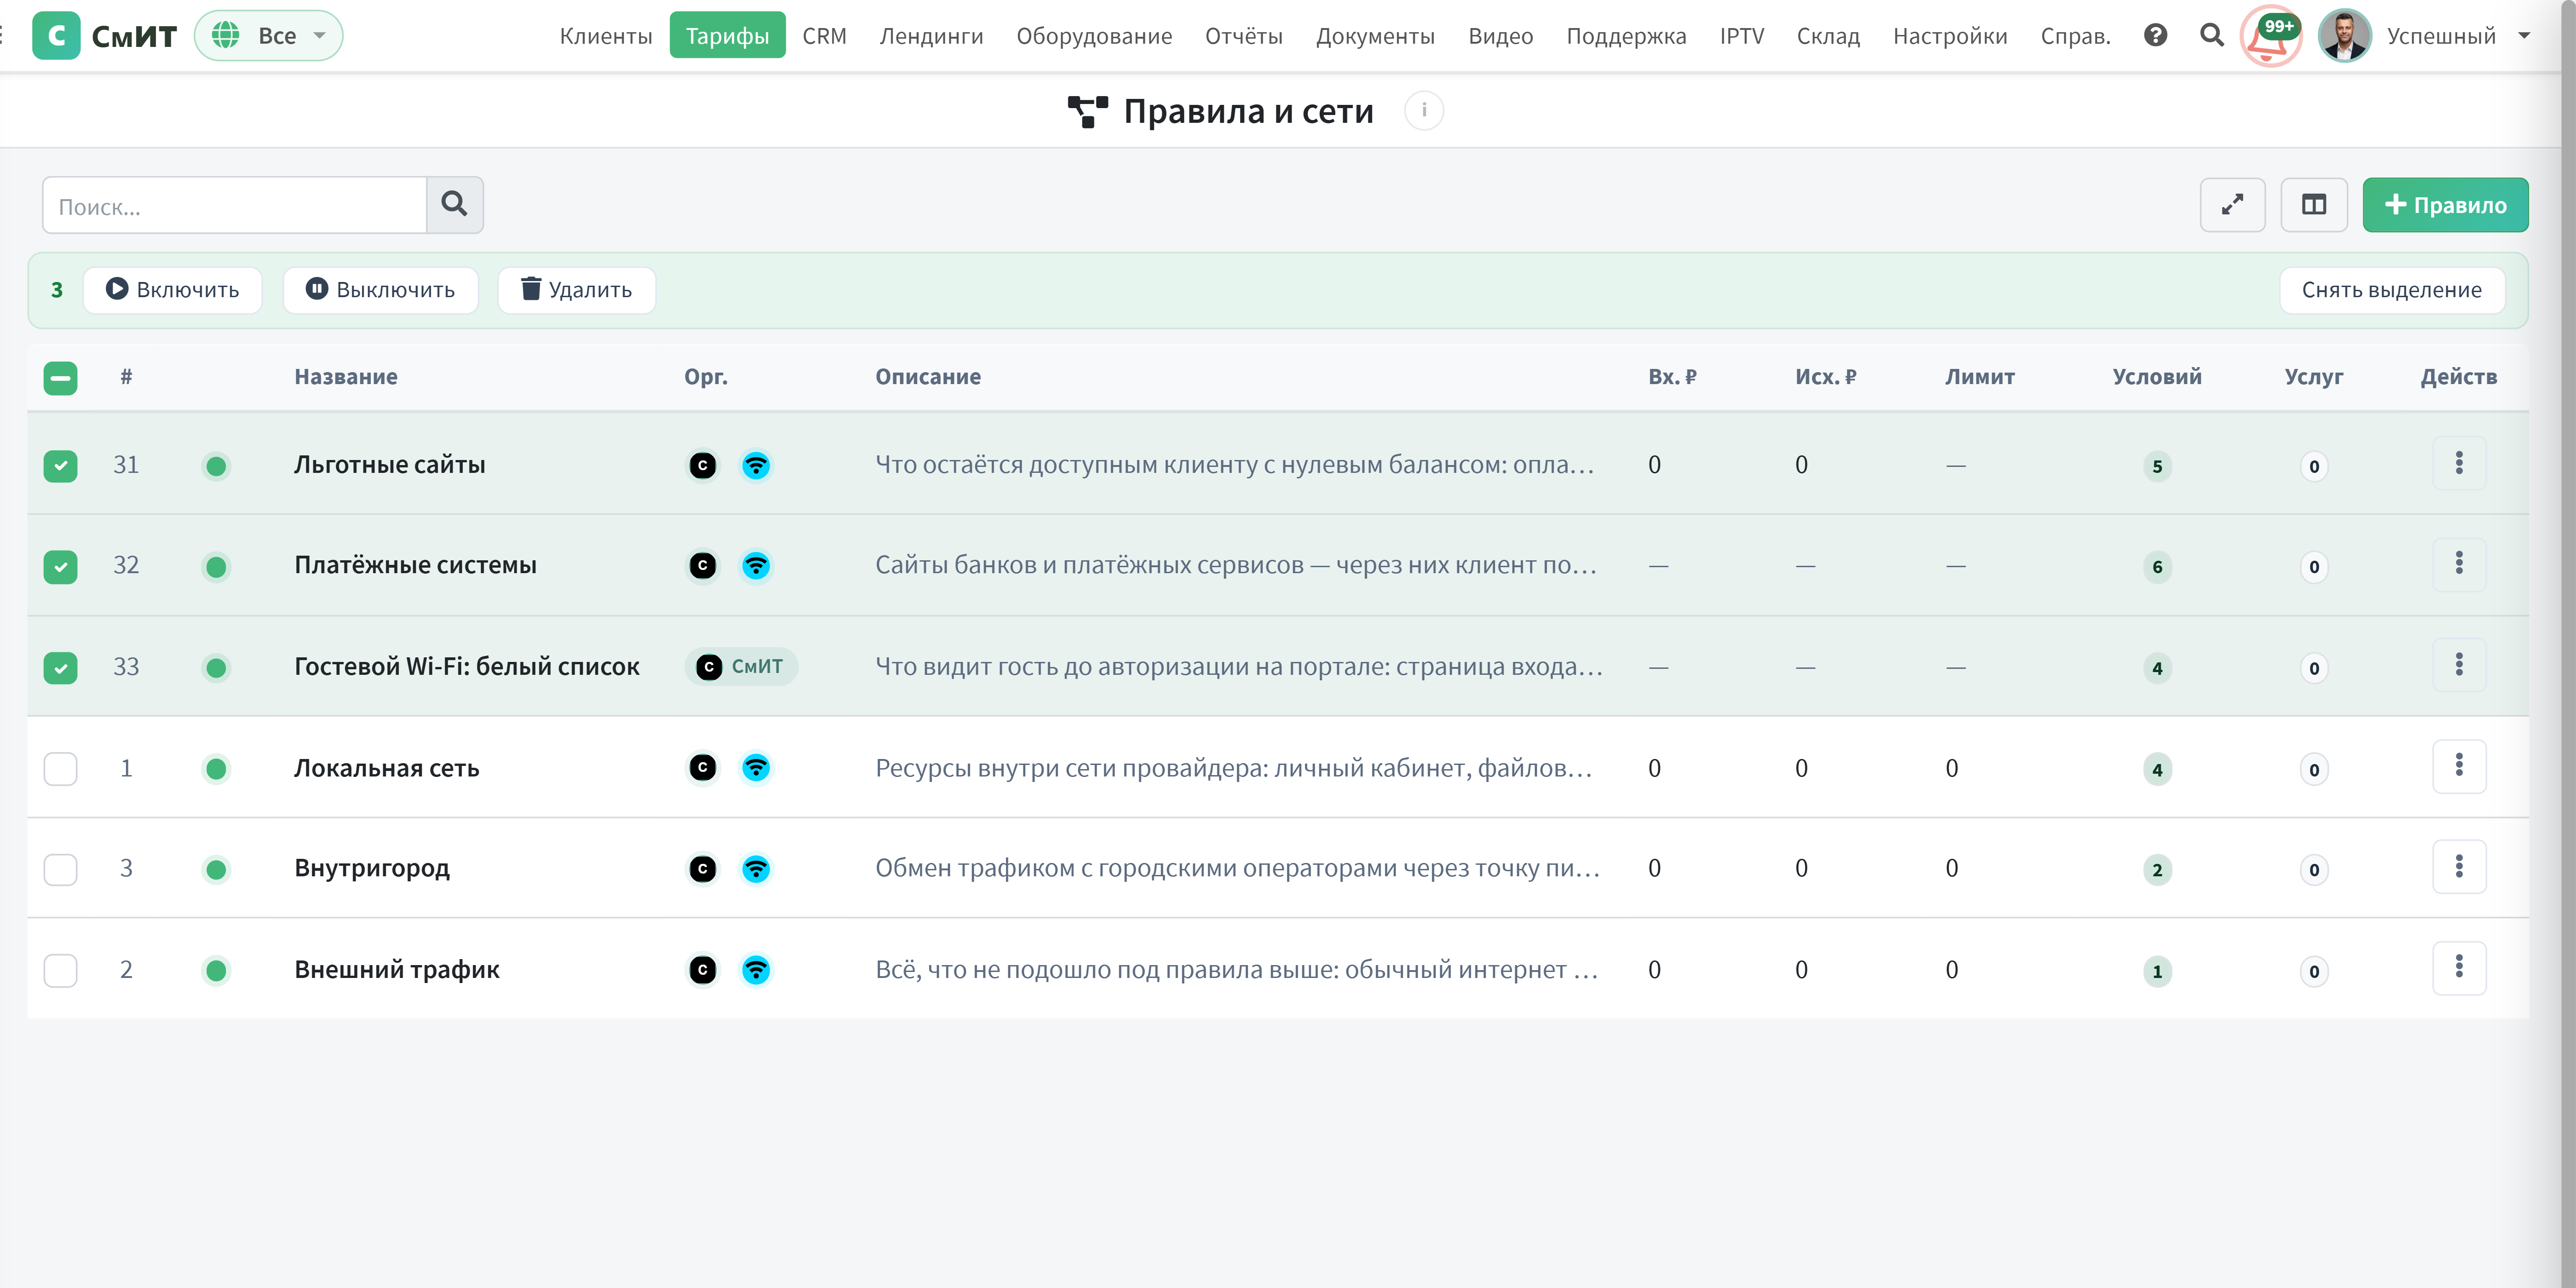The height and width of the screenshot is (1288, 2576).
Task: Open actions menu for Гостевой Wi-Fi
Action: pyautogui.click(x=2459, y=665)
